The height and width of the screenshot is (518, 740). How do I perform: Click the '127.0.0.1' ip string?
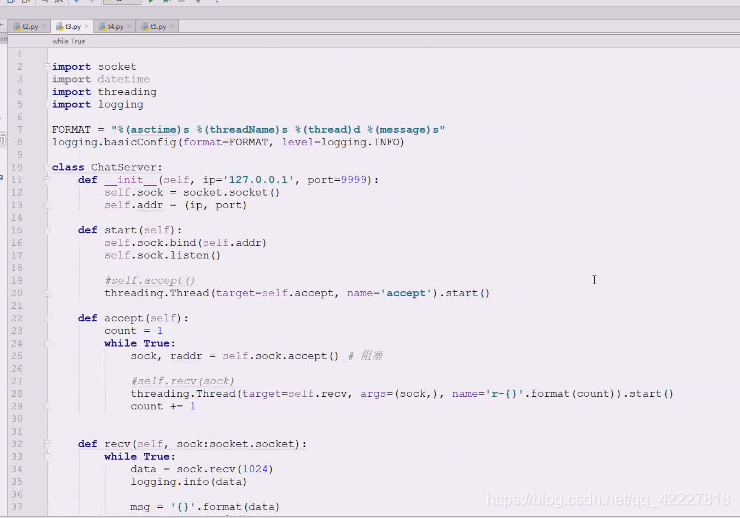258,180
